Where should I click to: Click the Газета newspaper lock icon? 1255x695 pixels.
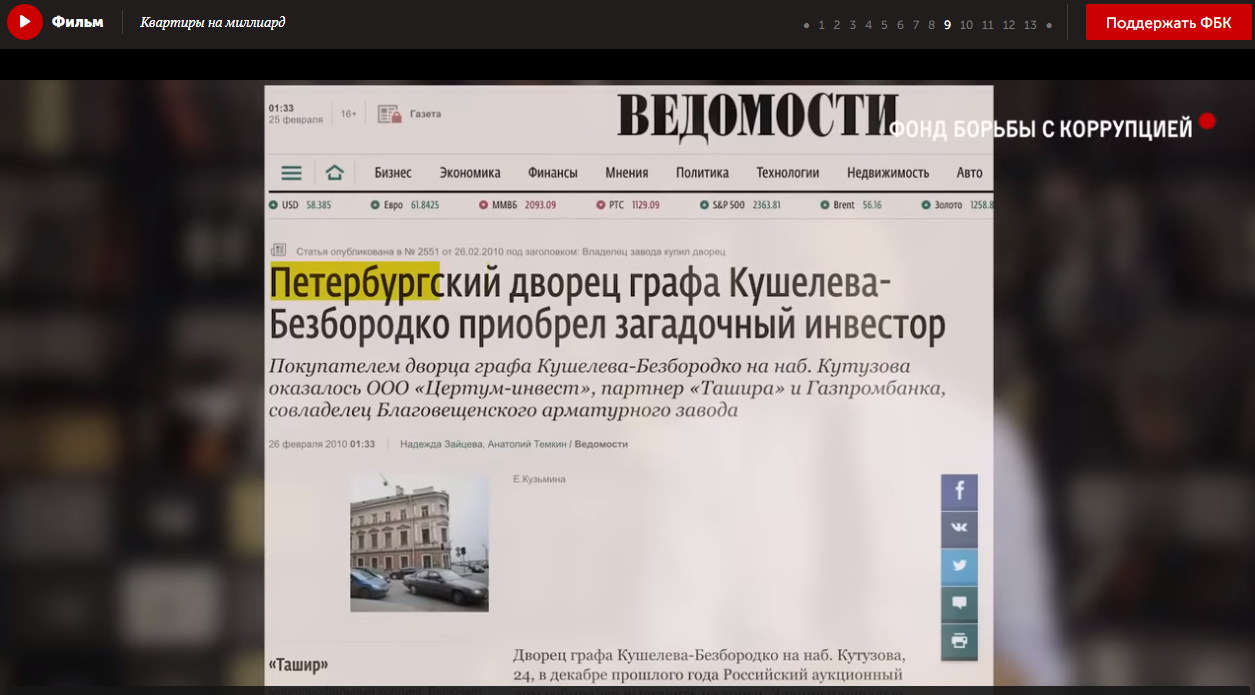(389, 114)
